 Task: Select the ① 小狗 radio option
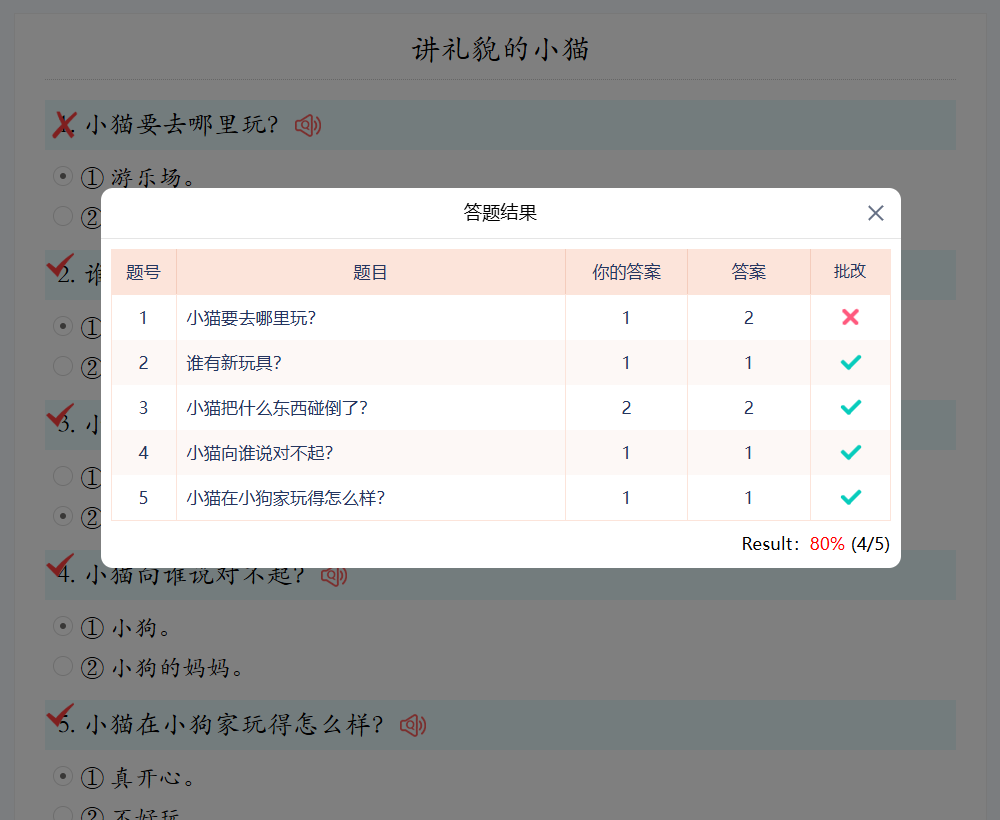point(63,627)
